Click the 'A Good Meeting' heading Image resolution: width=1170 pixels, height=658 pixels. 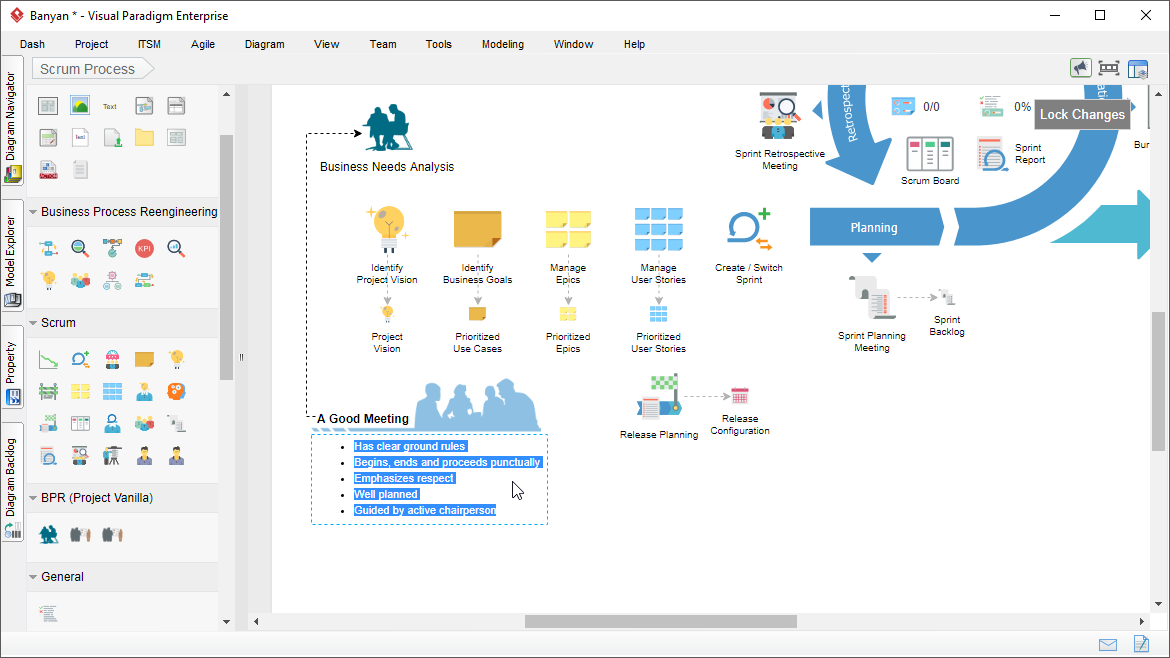click(x=363, y=419)
